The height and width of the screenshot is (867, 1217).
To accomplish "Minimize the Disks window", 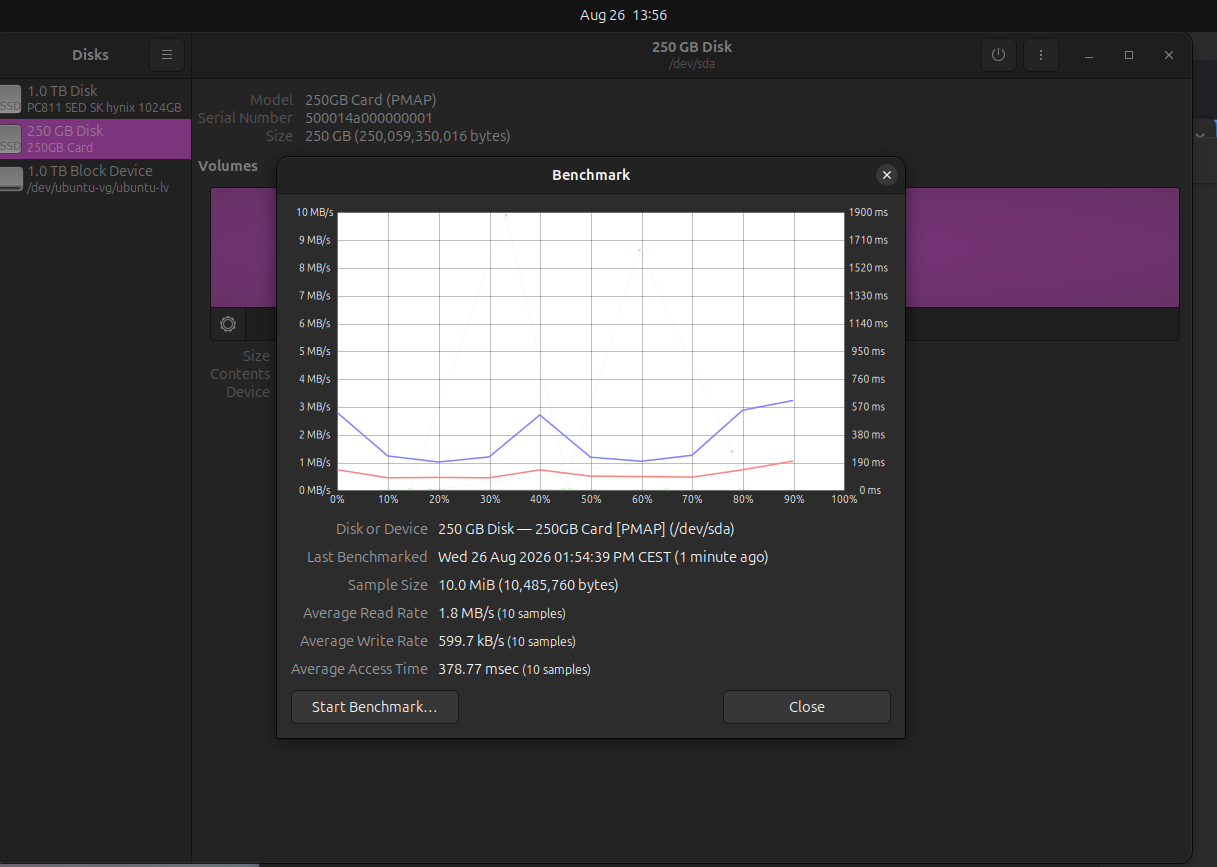I will pyautogui.click(x=1089, y=55).
